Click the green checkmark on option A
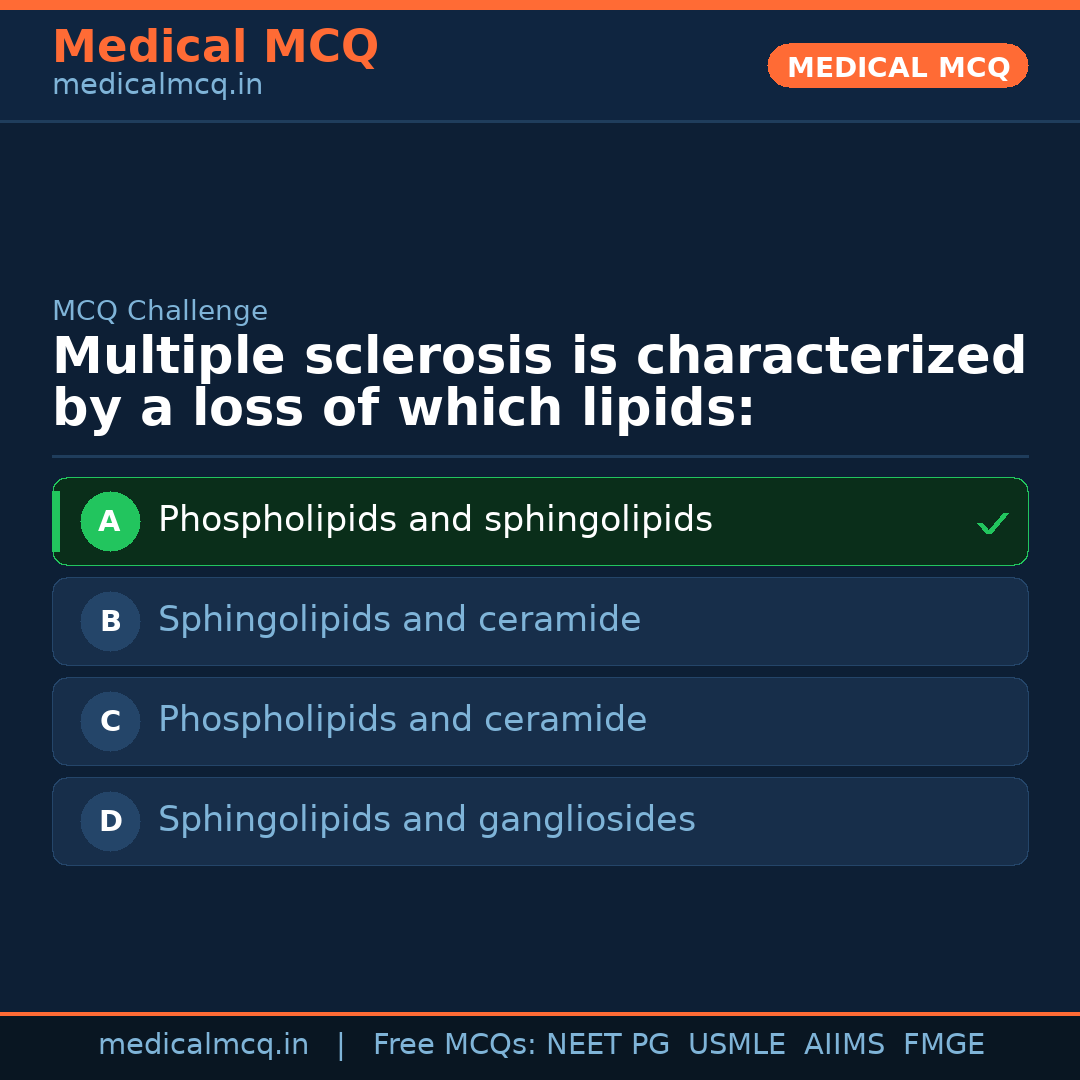The width and height of the screenshot is (1080, 1080). (992, 523)
